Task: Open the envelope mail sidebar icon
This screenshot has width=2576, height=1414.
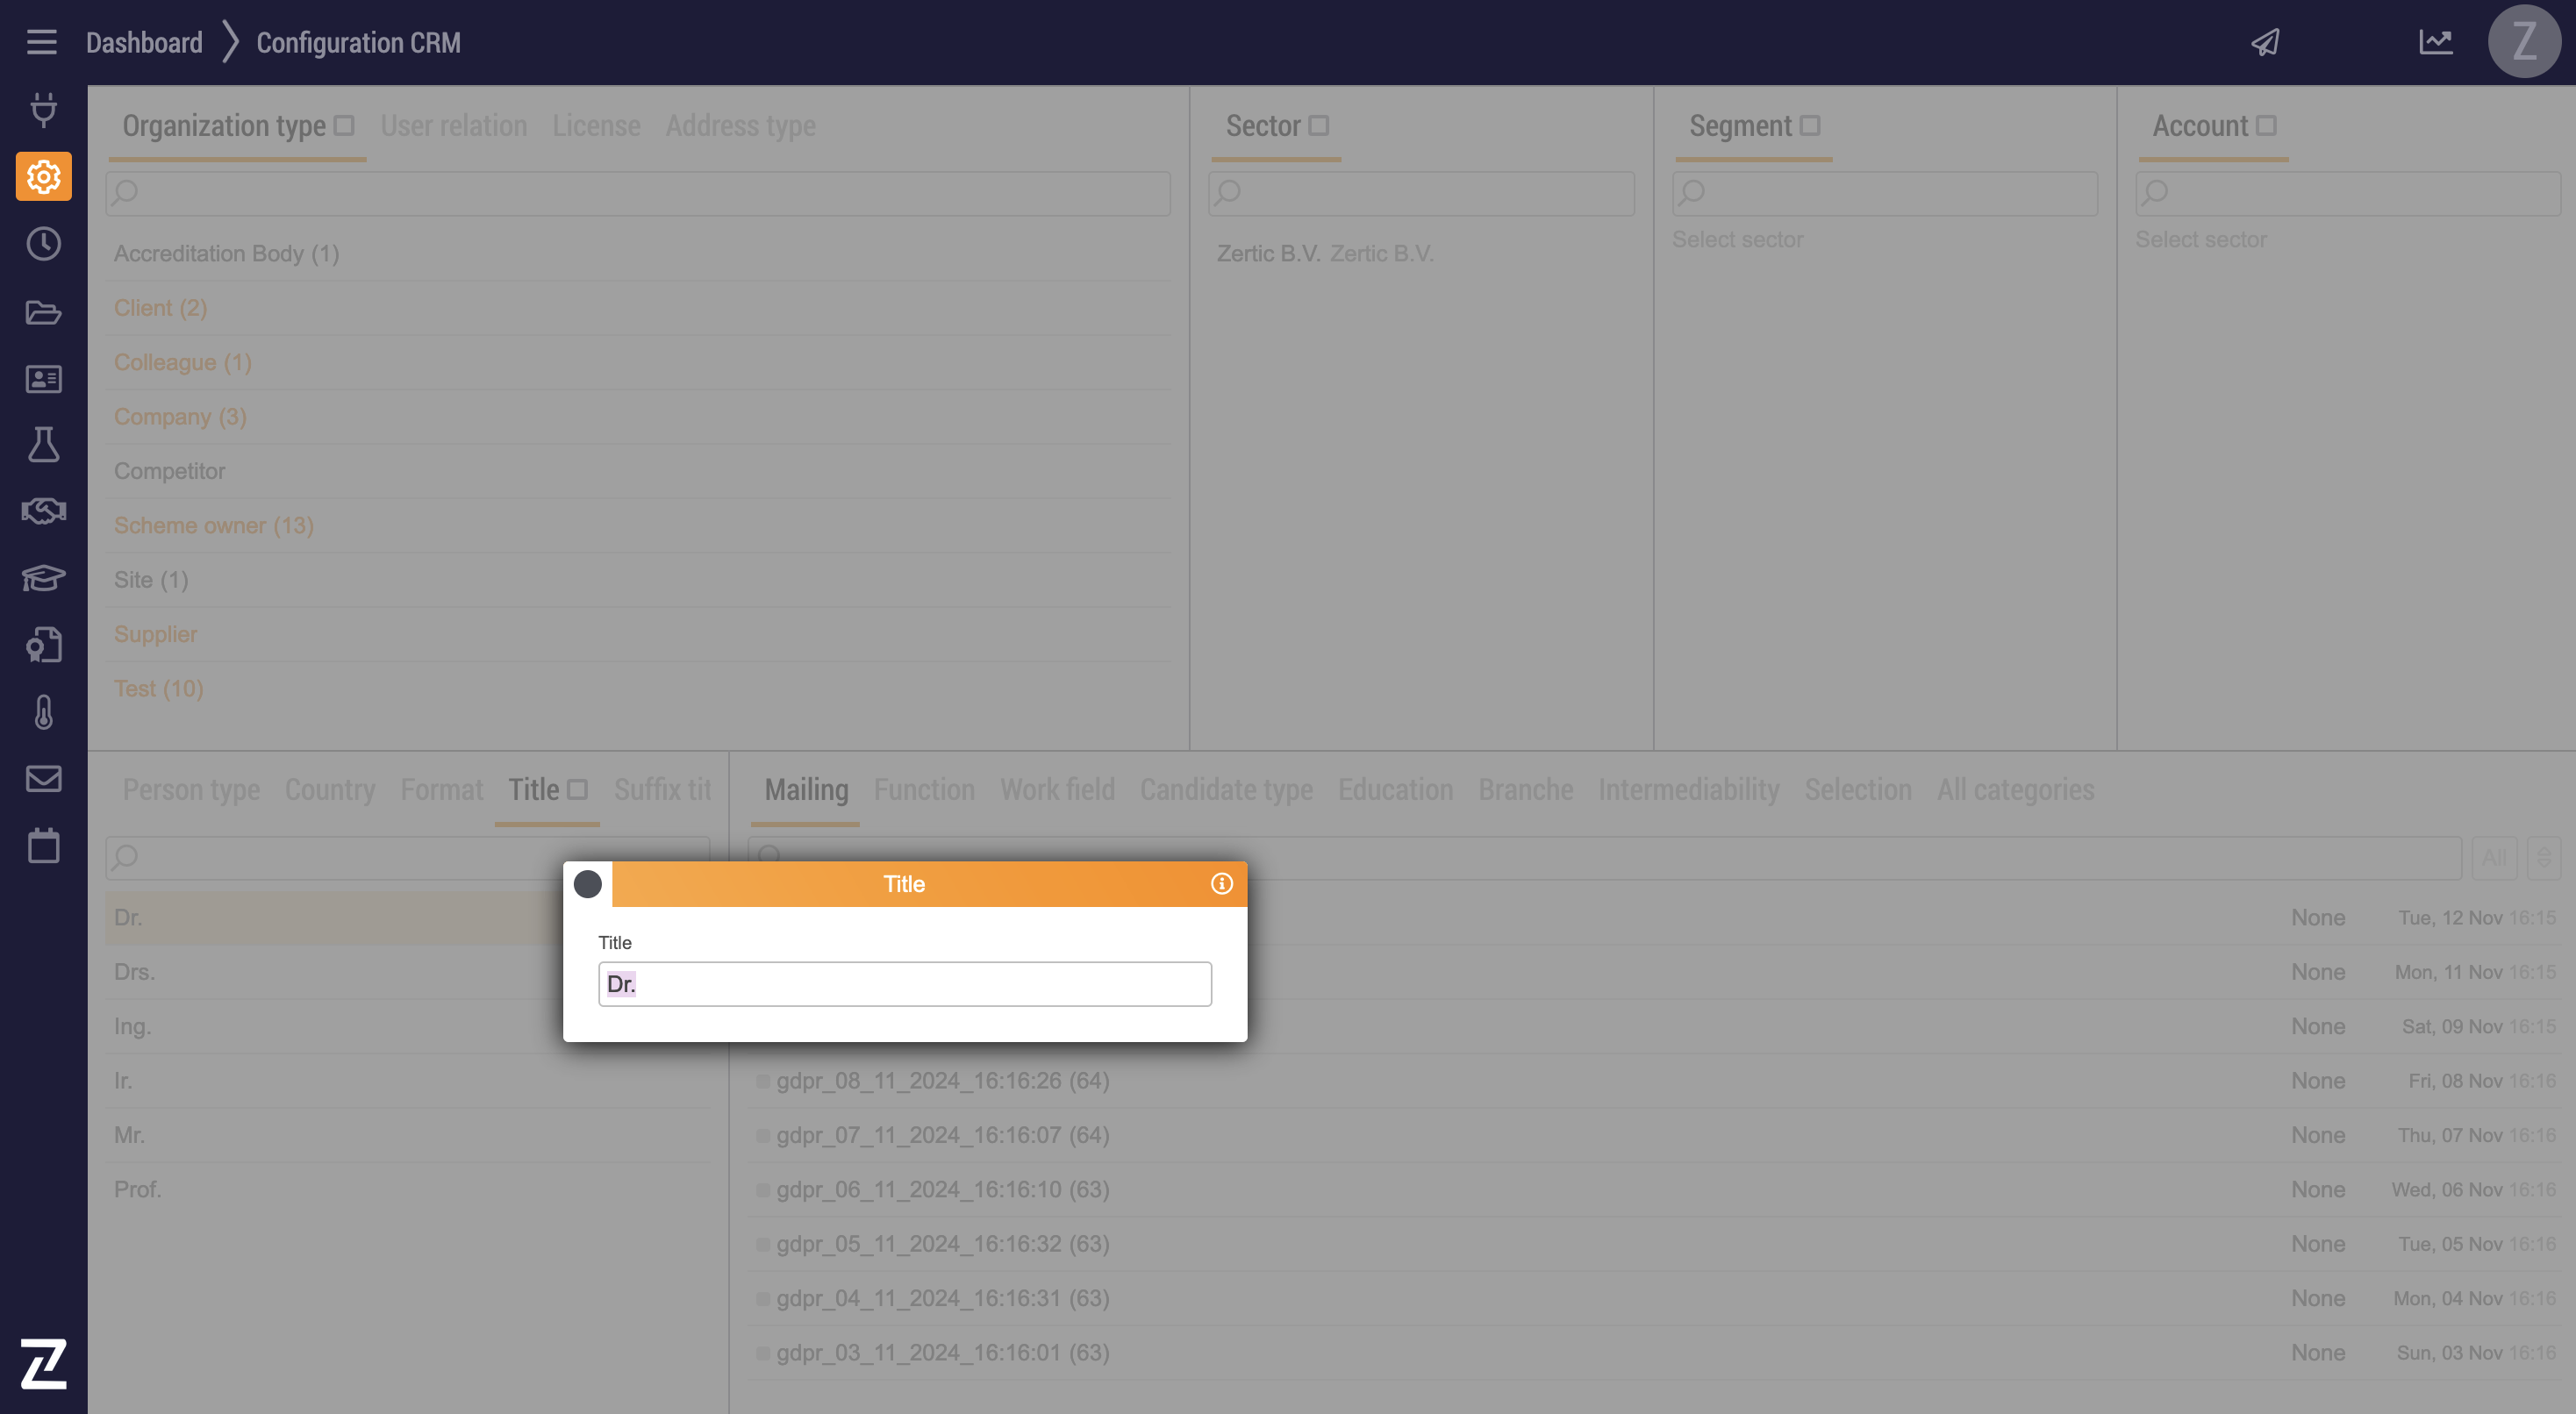Action: coord(43,779)
